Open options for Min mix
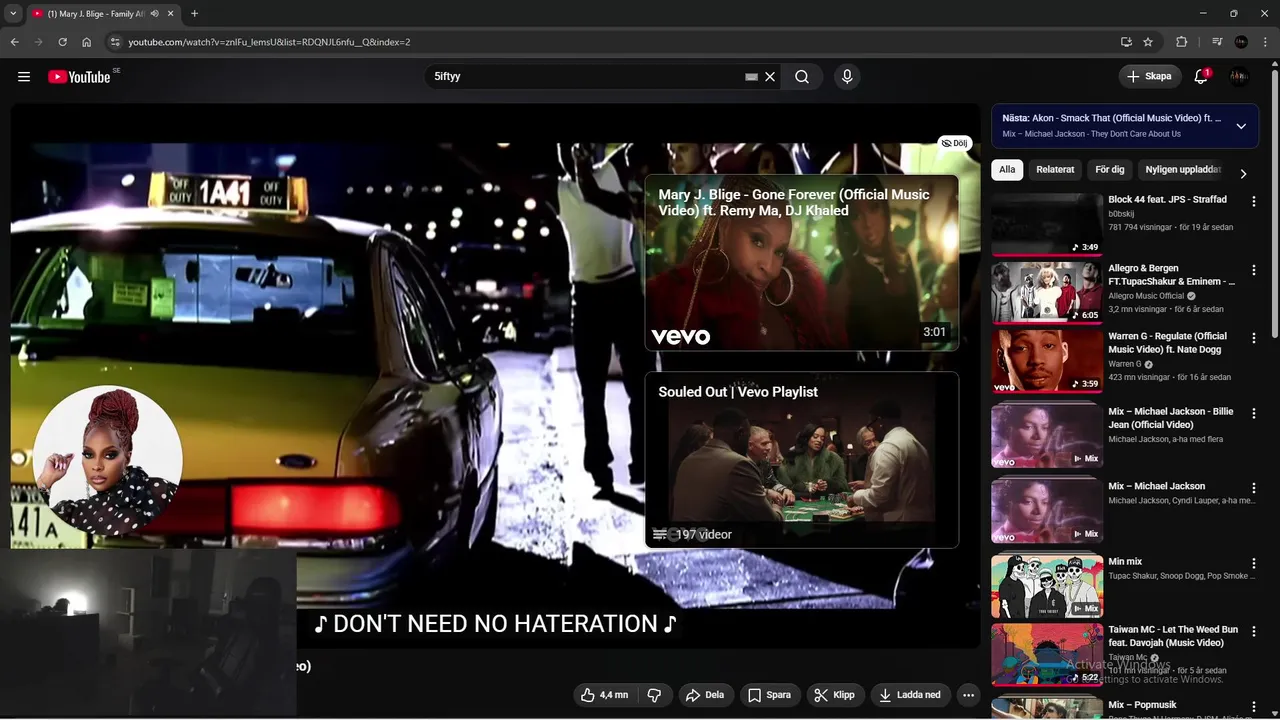1280x720 pixels. pos(1253,563)
